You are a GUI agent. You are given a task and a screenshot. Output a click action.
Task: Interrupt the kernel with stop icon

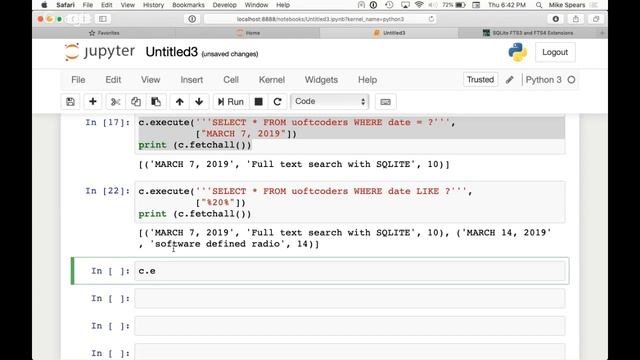coord(258,102)
